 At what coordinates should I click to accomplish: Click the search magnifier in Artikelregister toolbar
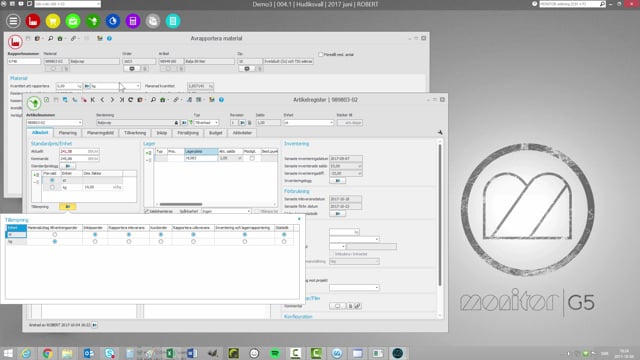153,100
